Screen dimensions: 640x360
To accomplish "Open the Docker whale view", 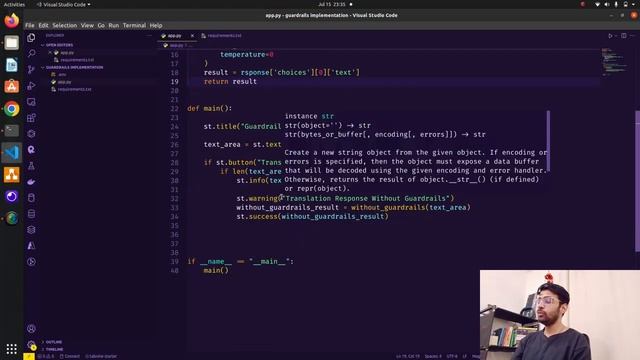I will click(31, 182).
